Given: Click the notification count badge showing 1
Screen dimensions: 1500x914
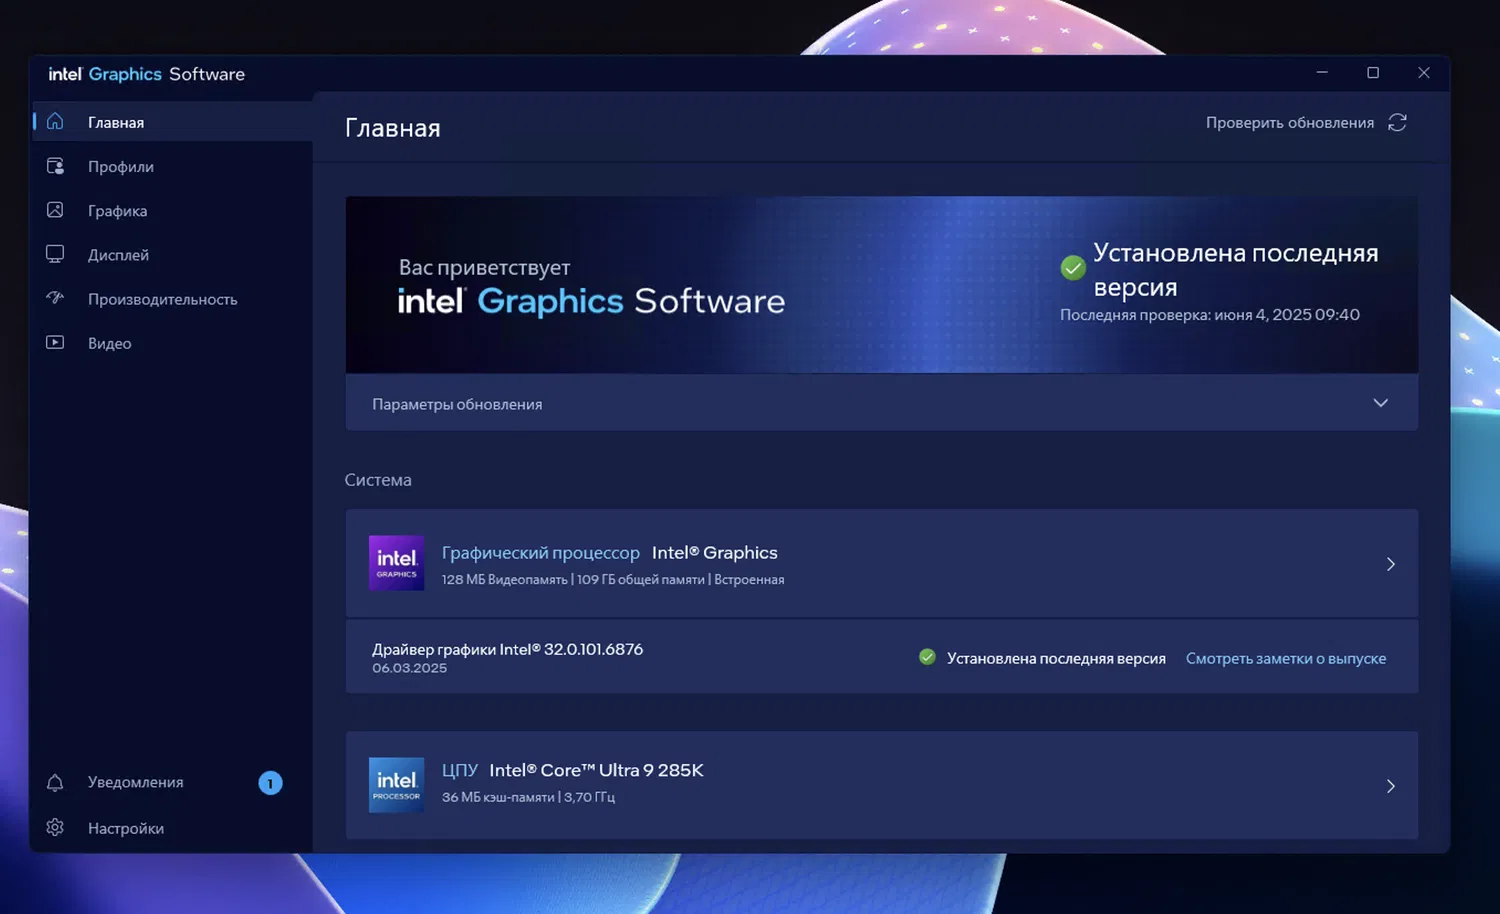Looking at the screenshot, I should [270, 783].
